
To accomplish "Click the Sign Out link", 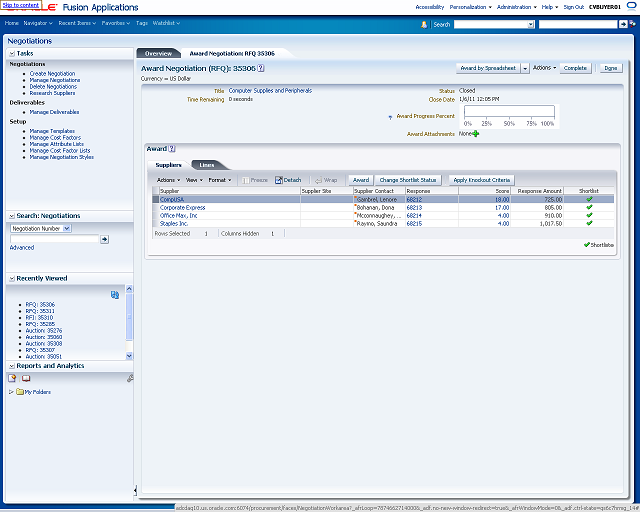I will point(573,7).
